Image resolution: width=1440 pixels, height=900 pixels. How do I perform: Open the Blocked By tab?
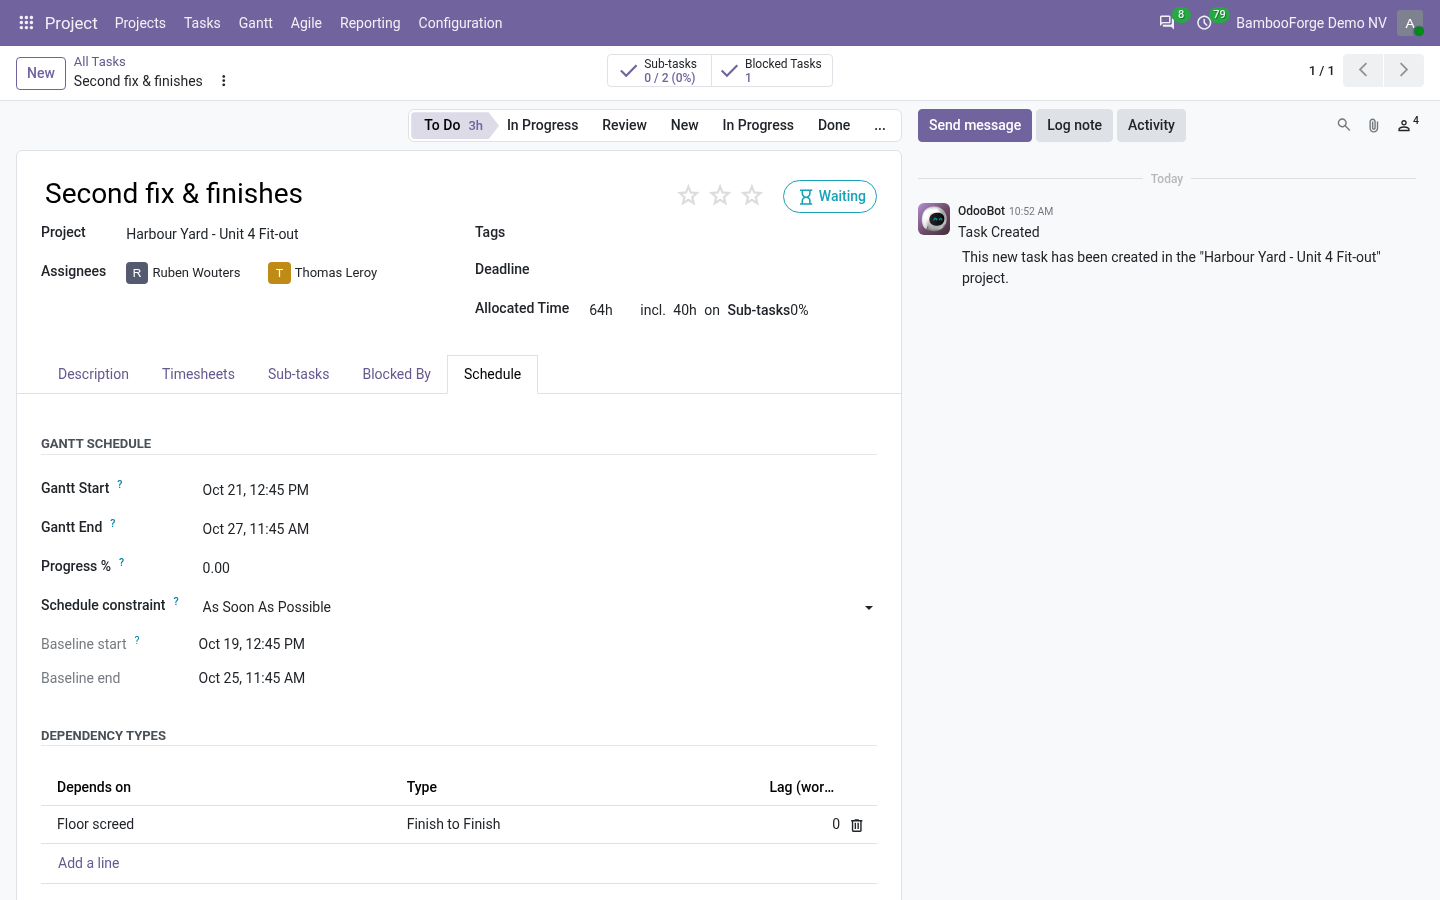click(x=397, y=374)
